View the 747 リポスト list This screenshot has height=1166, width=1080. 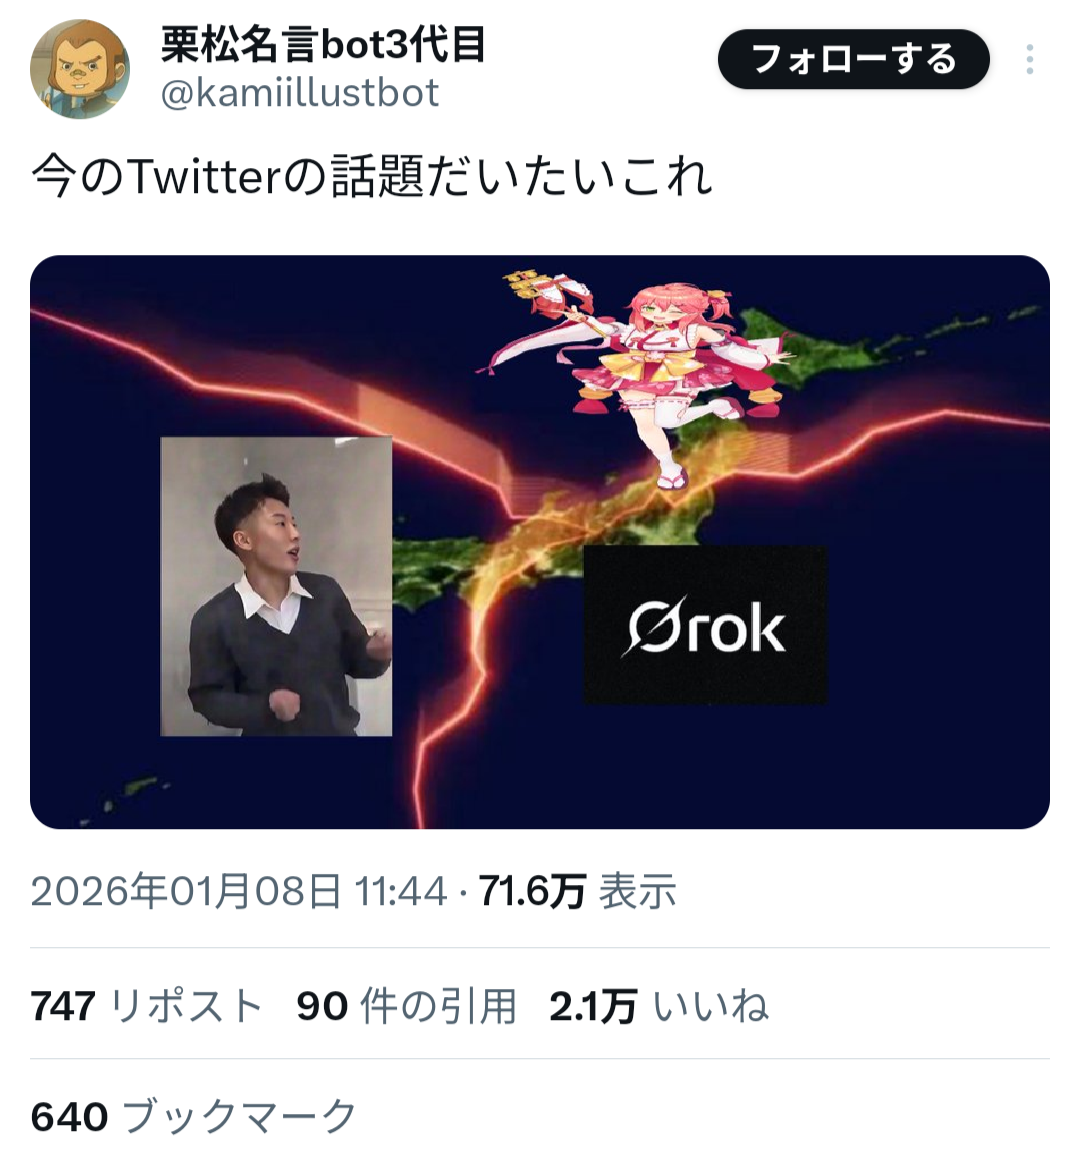[x=147, y=1006]
